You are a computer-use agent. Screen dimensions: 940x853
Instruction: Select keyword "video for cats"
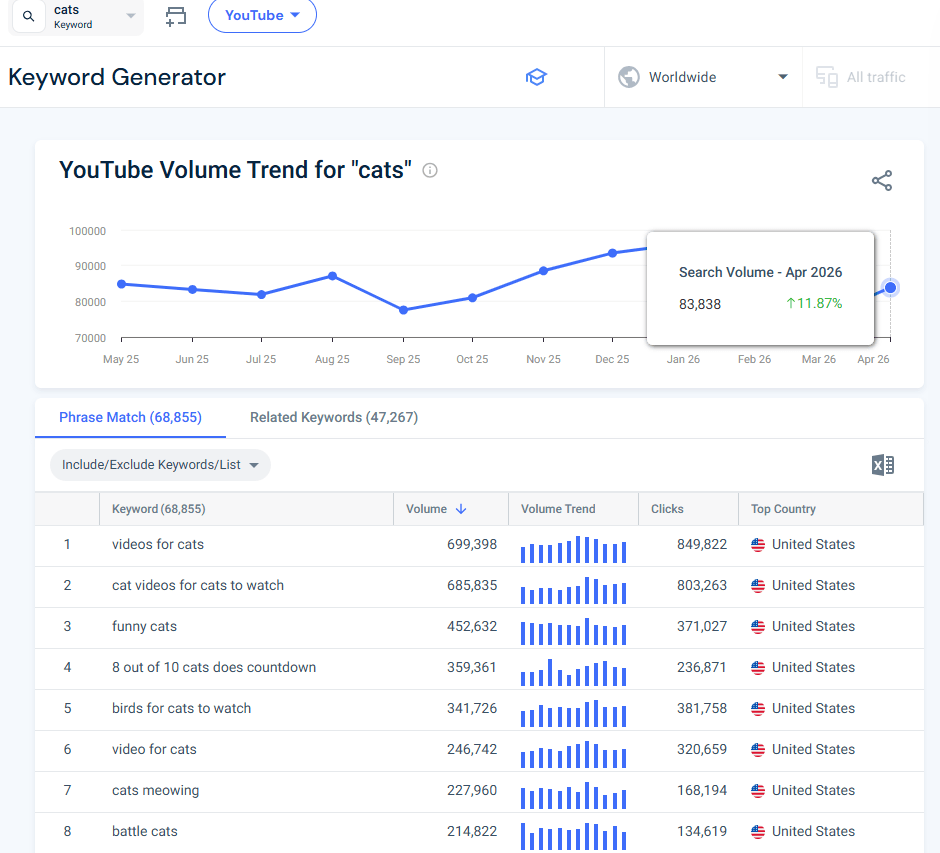[x=154, y=749]
